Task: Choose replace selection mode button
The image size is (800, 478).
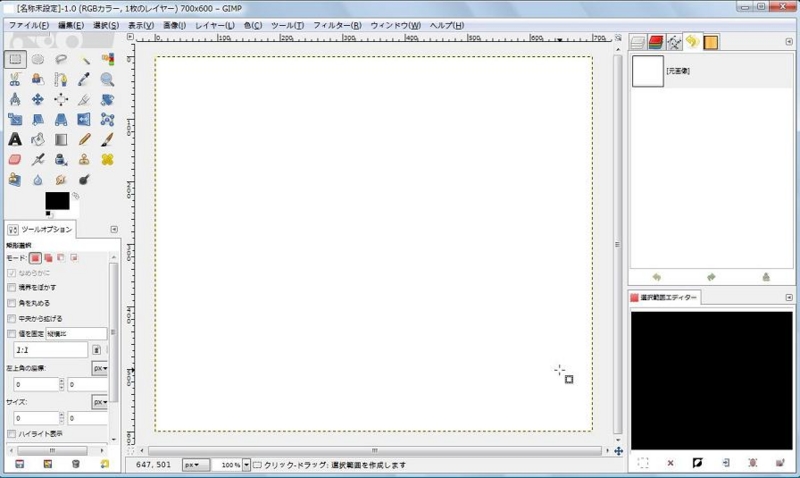Action: point(35,258)
